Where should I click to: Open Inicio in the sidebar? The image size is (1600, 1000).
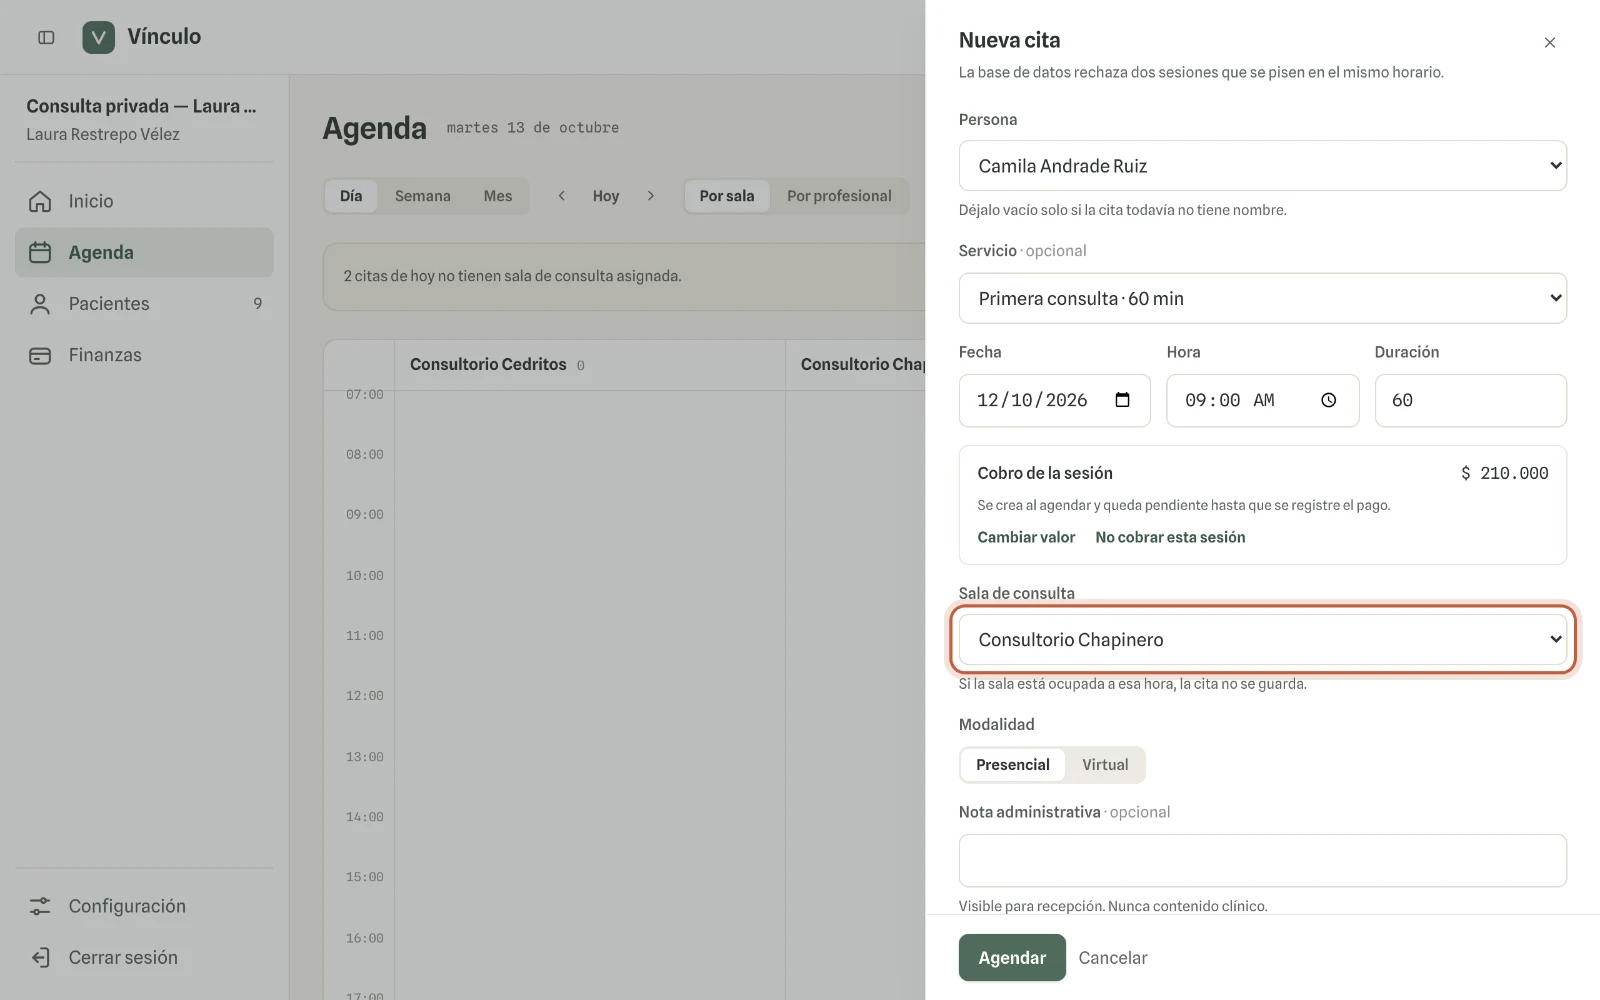tap(144, 201)
